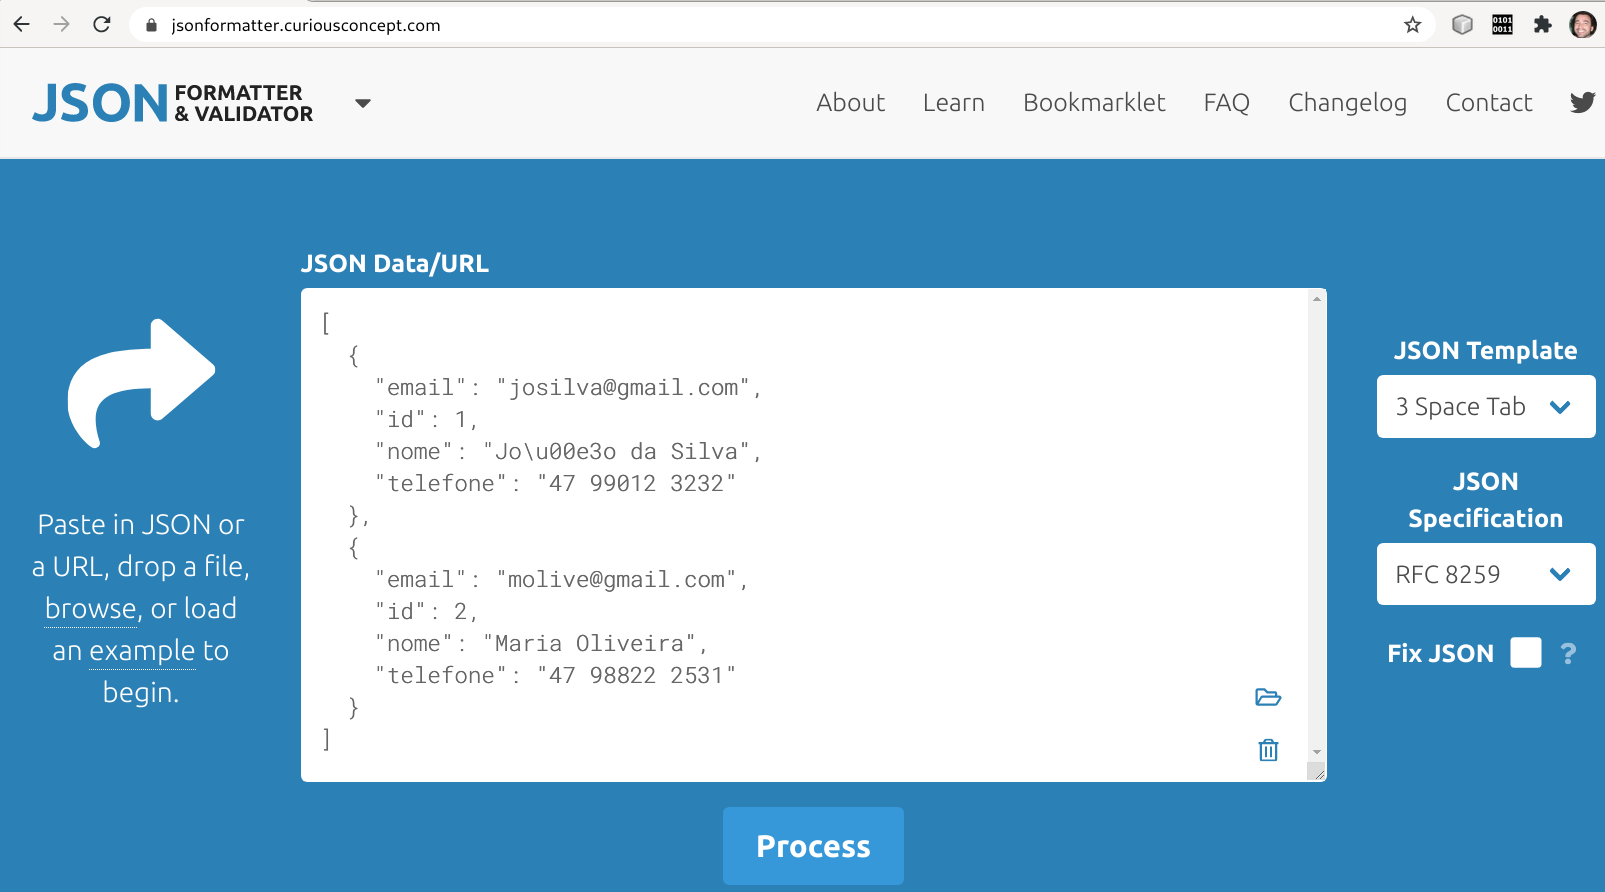Open the cube browser extension
Viewport: 1605px width, 892px height.
tap(1462, 25)
